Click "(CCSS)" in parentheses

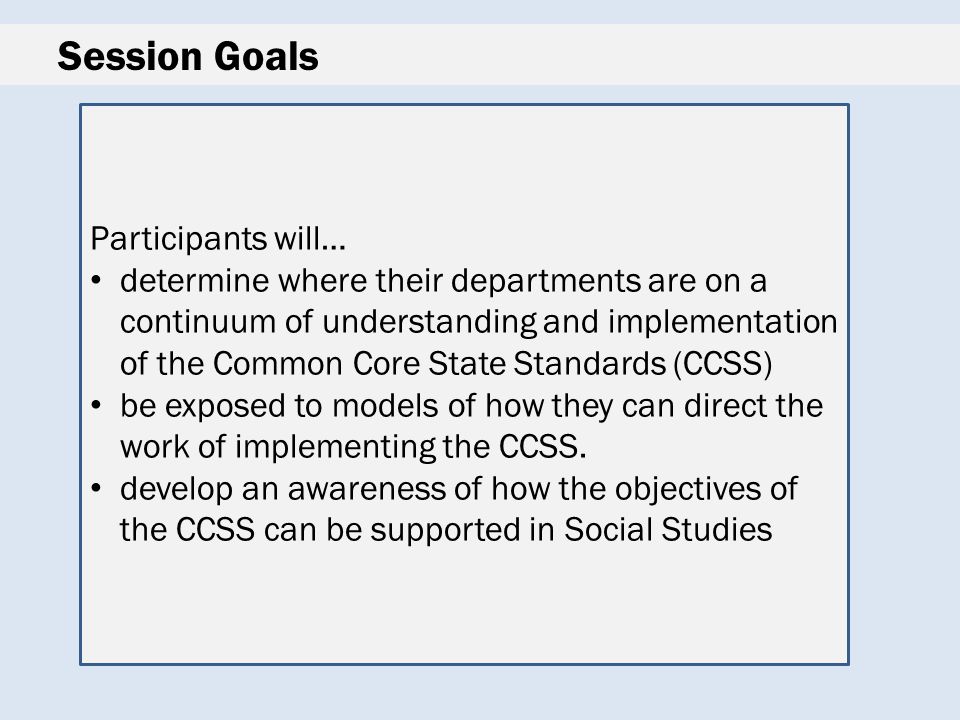723,364
